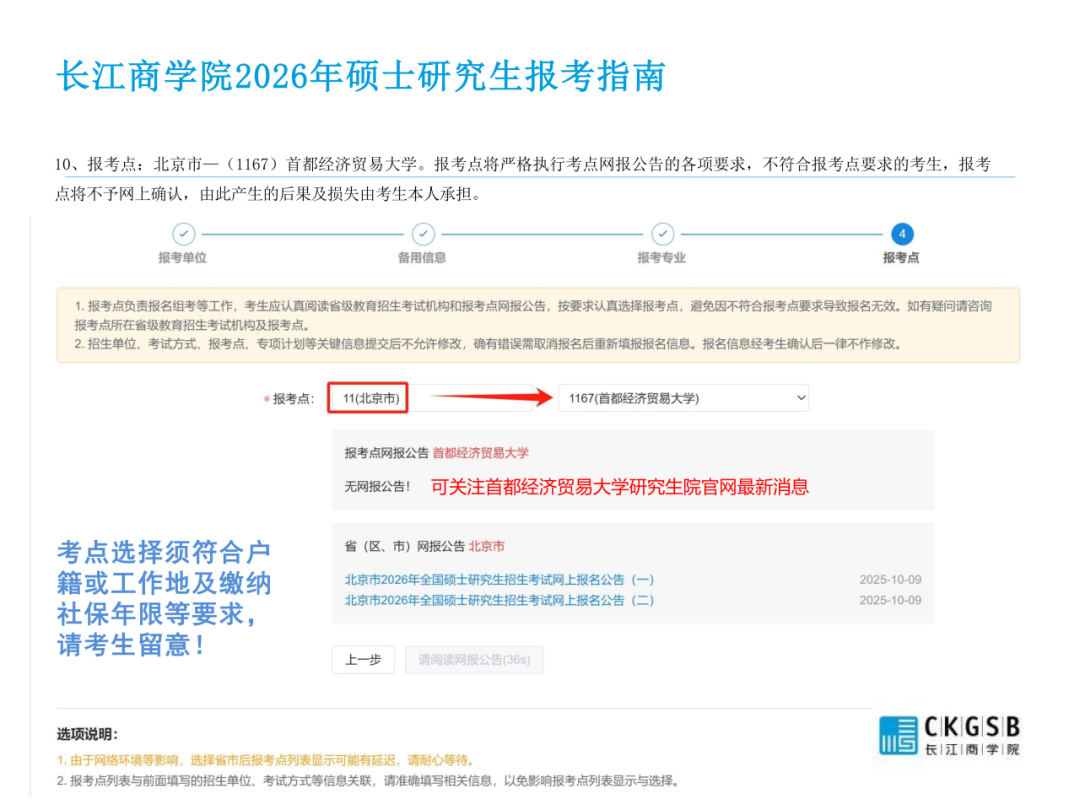The width and height of the screenshot is (1080, 810).
Task: Select the step 4 numbered circle
Action: (x=901, y=234)
